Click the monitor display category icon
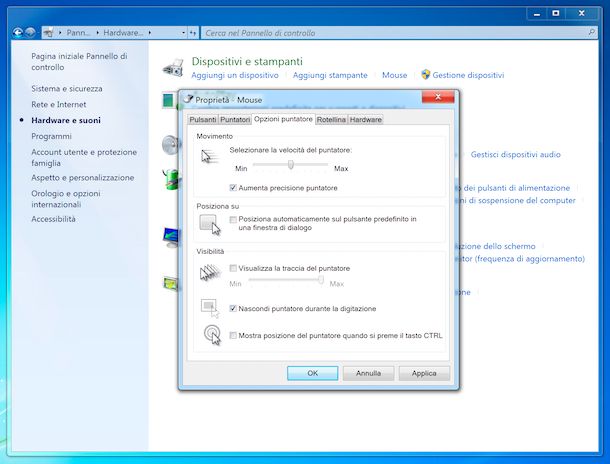Screen dimensions: 610x464 (x=171, y=238)
